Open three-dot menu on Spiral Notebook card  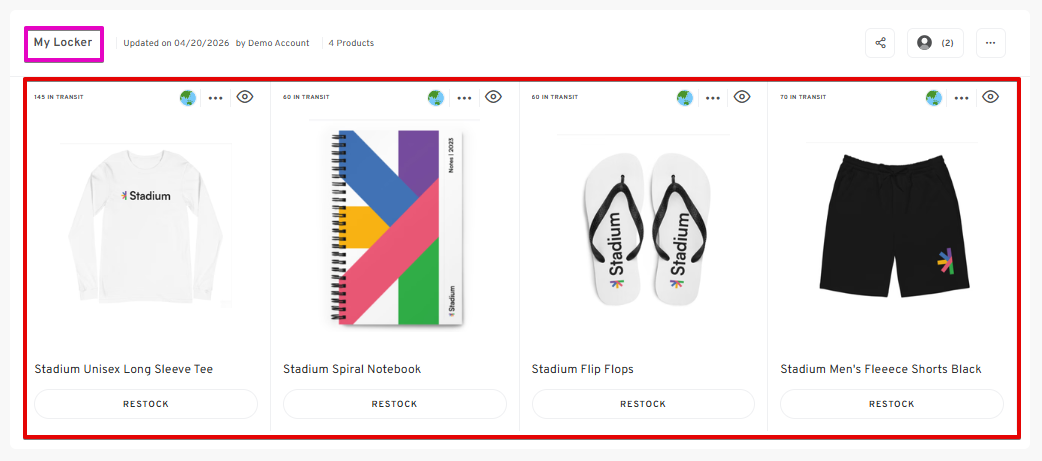[464, 98]
